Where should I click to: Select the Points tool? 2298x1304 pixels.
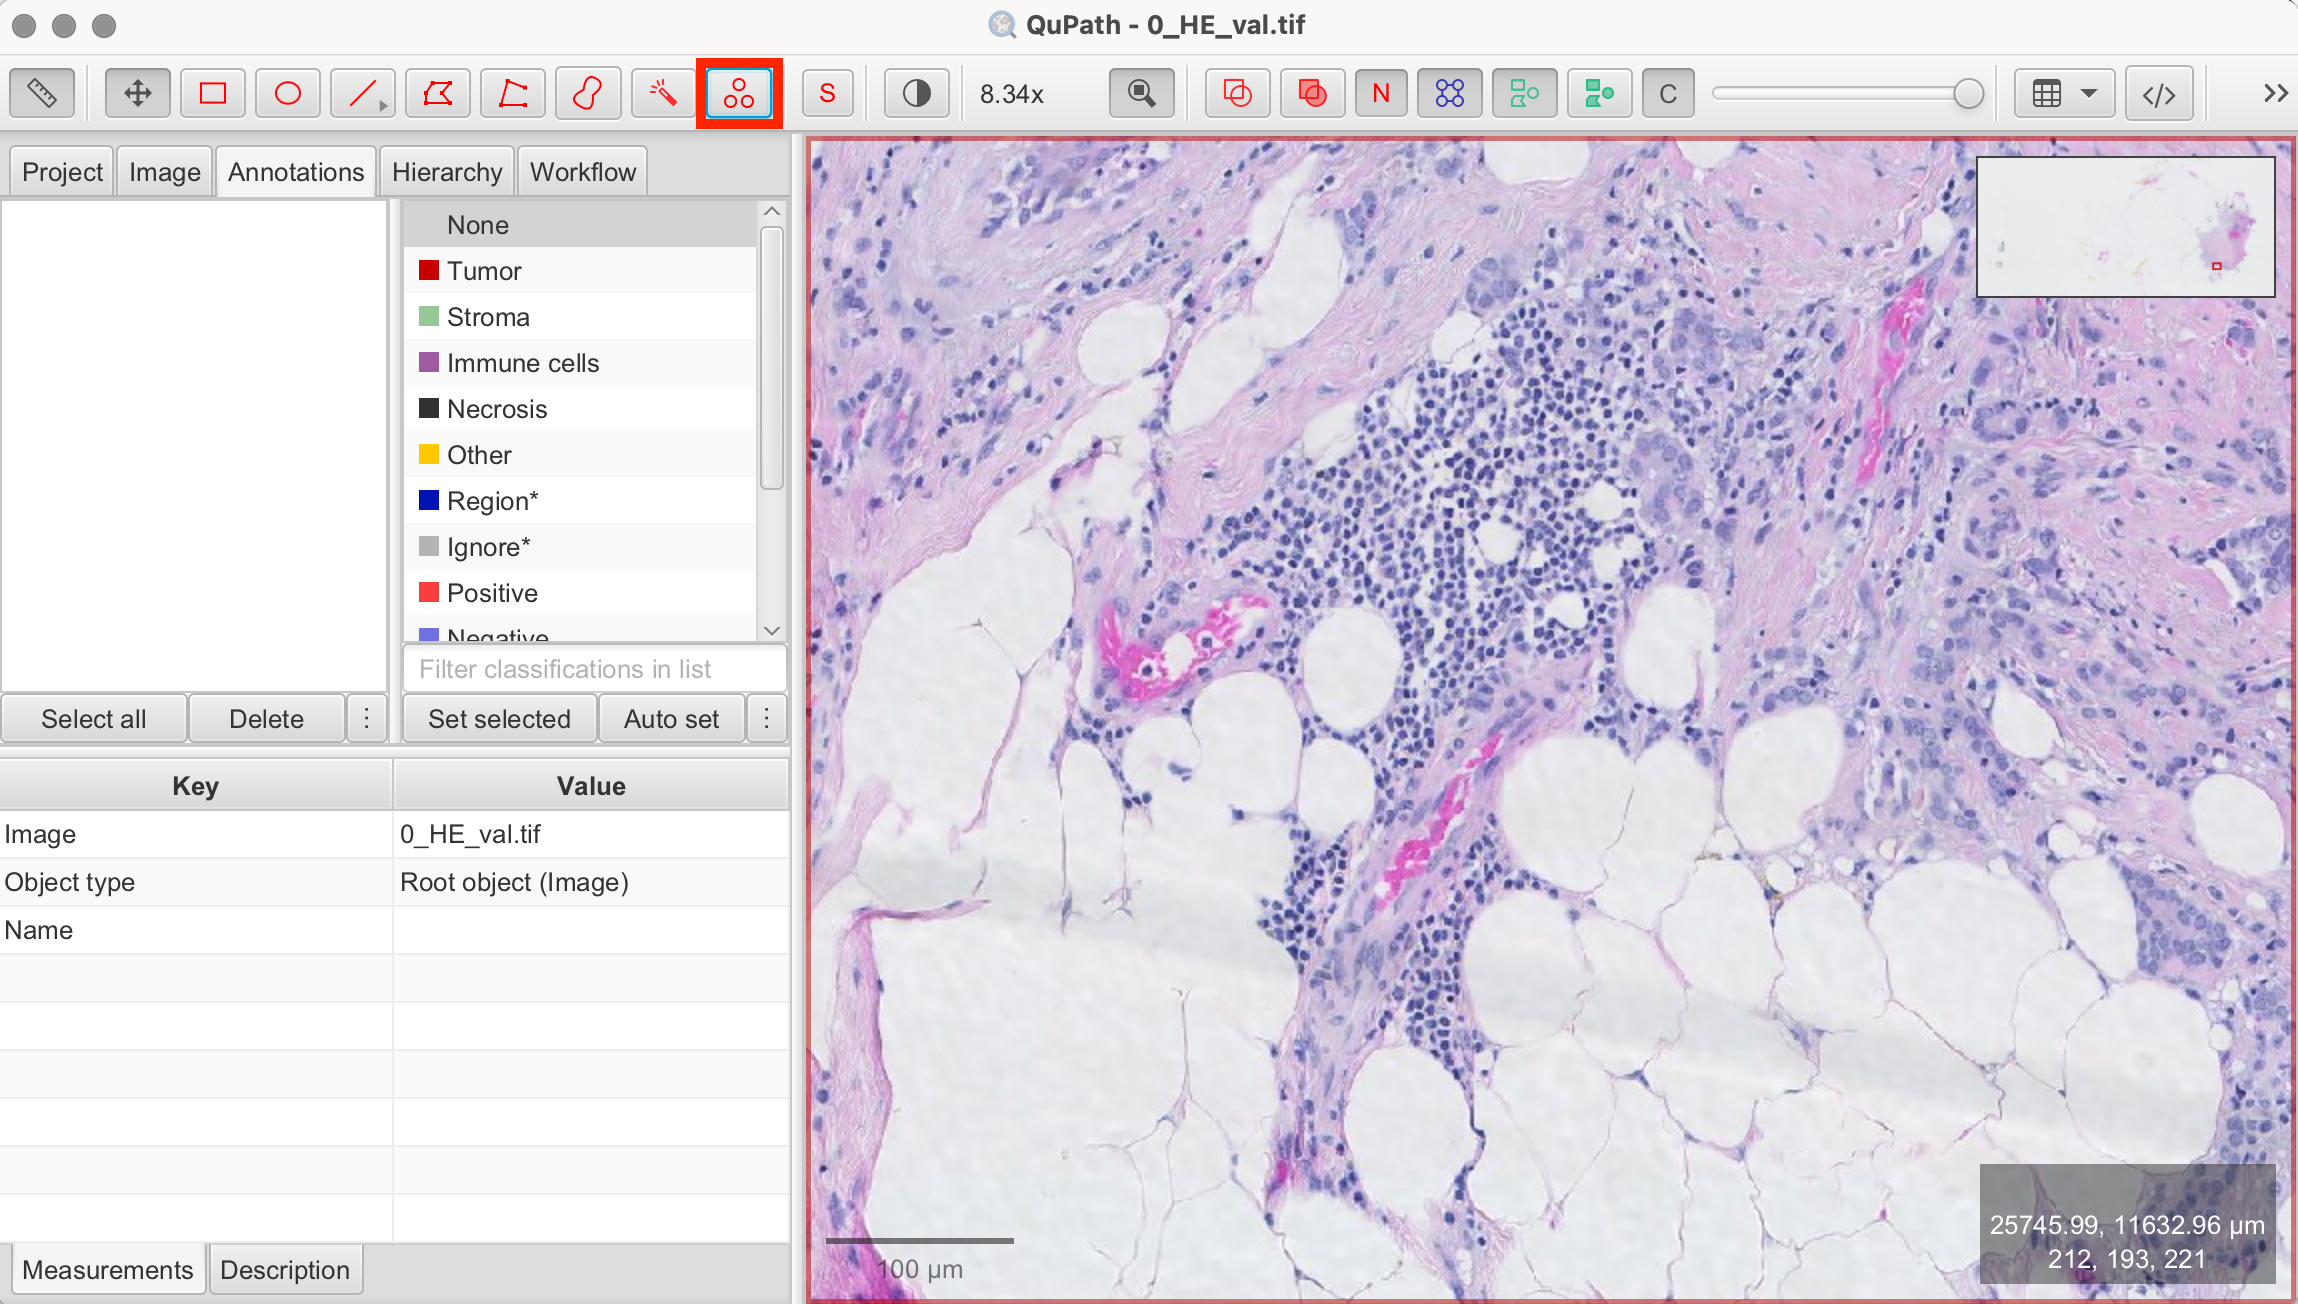coord(739,94)
